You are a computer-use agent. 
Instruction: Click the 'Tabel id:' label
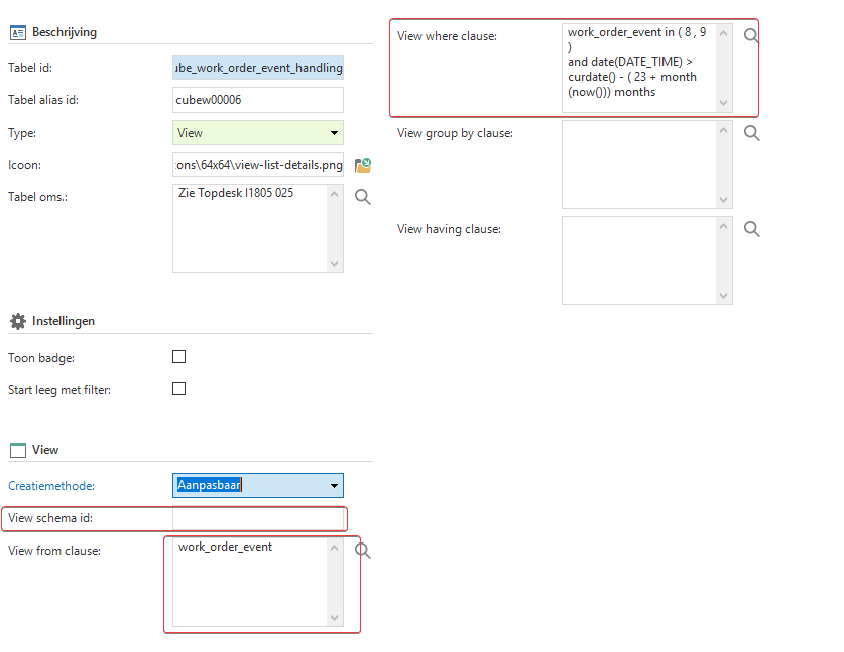[30, 68]
